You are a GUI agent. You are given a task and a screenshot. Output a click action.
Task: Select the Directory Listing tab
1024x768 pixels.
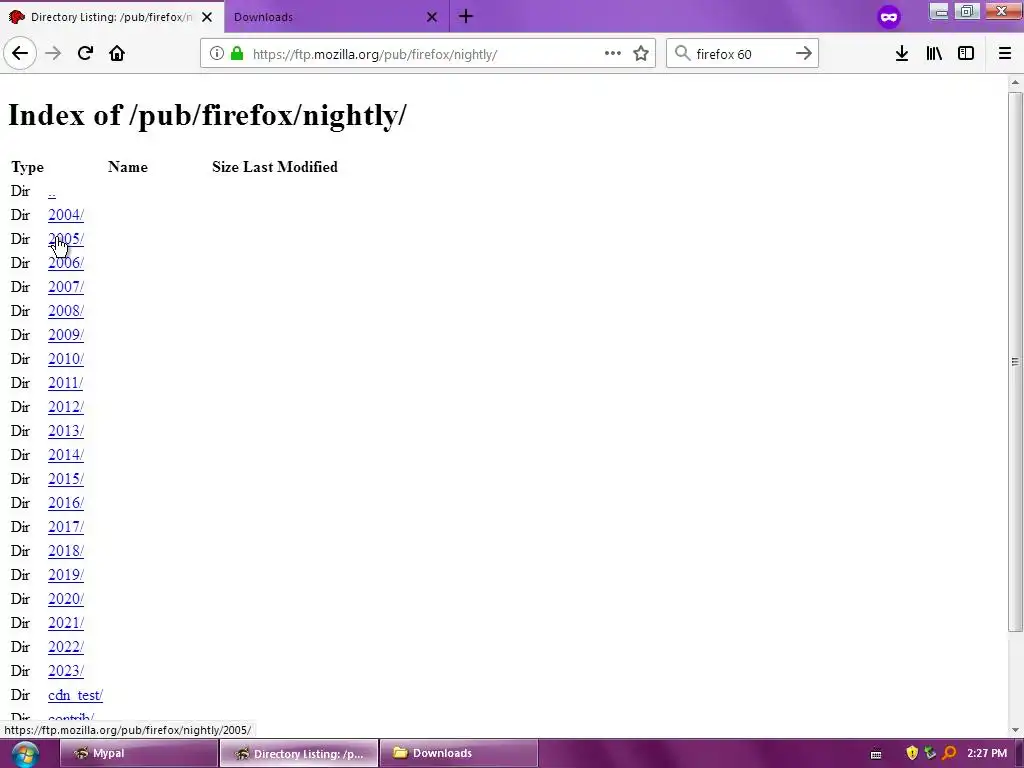(x=112, y=17)
